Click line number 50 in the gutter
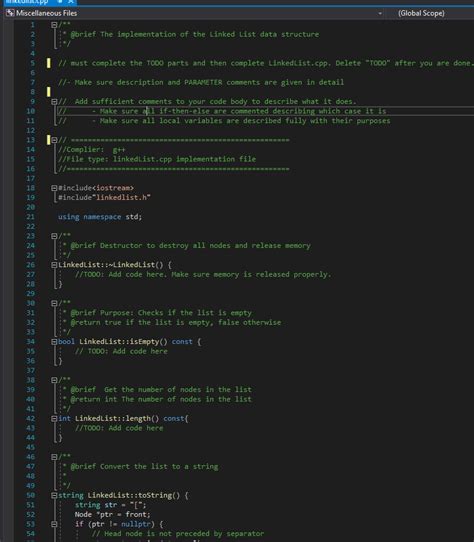Image resolution: width=474 pixels, height=542 pixels. [x=30, y=495]
